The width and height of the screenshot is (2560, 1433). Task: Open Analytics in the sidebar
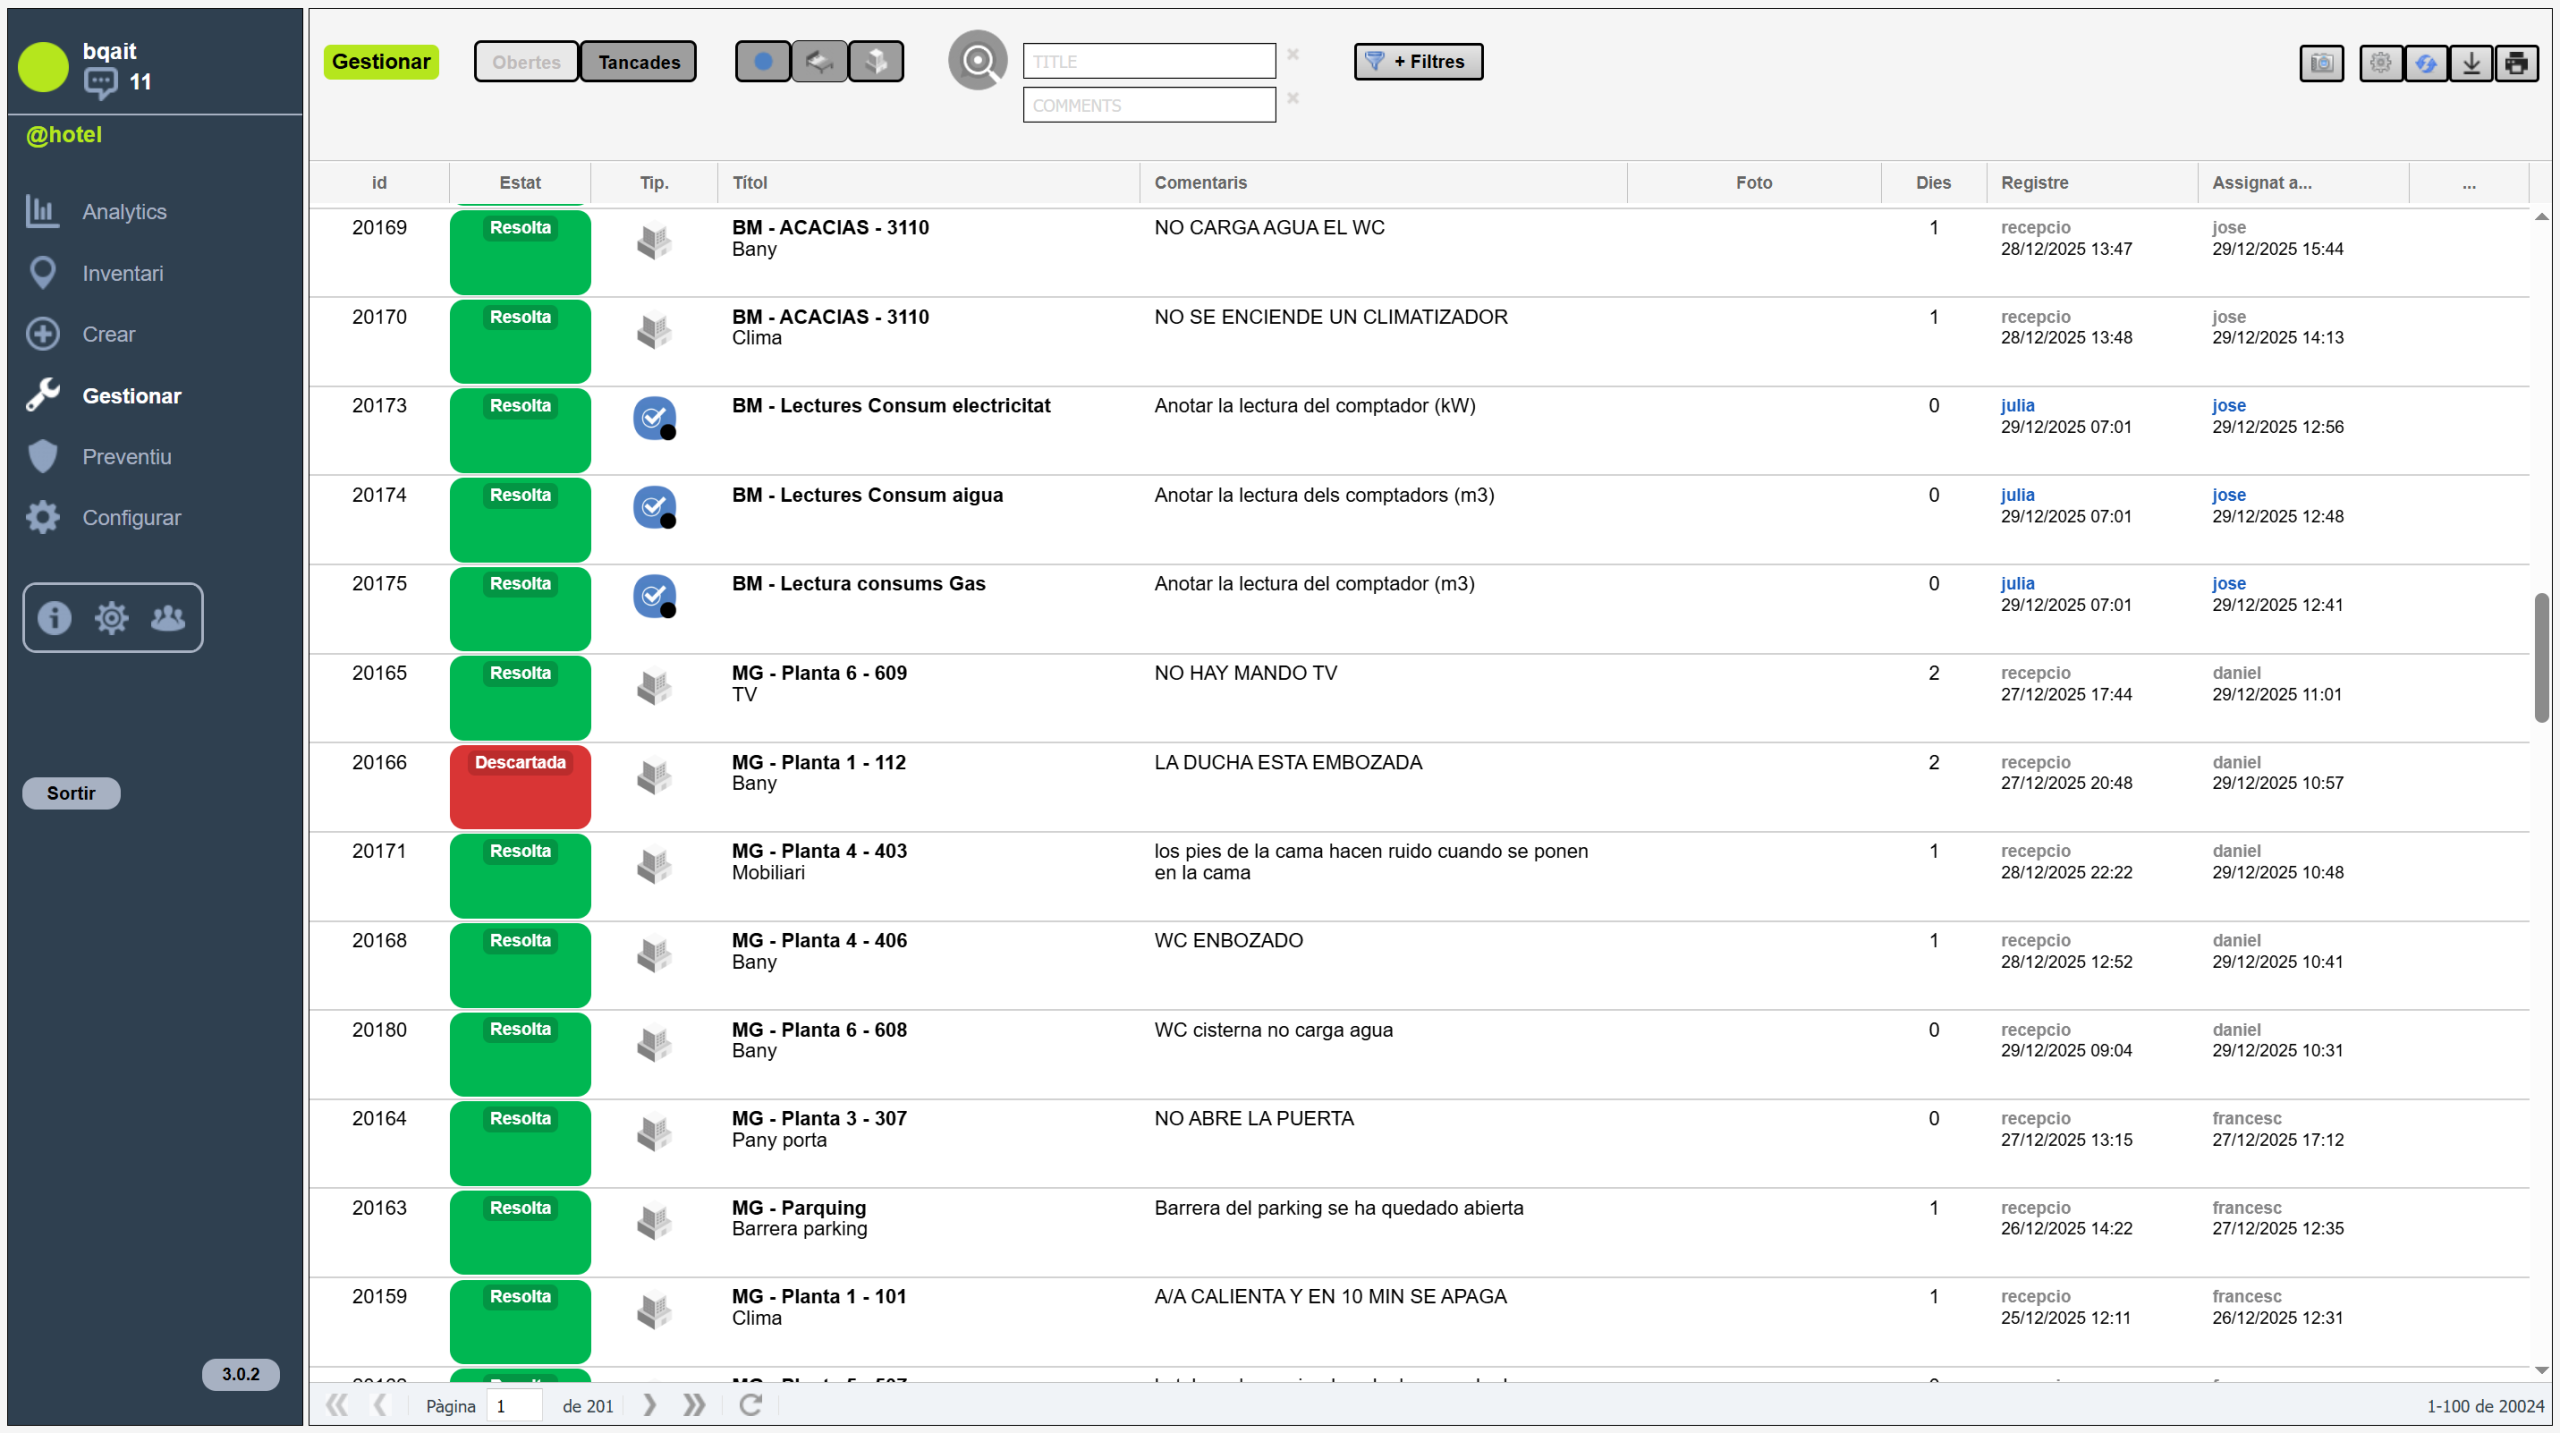pos(124,212)
